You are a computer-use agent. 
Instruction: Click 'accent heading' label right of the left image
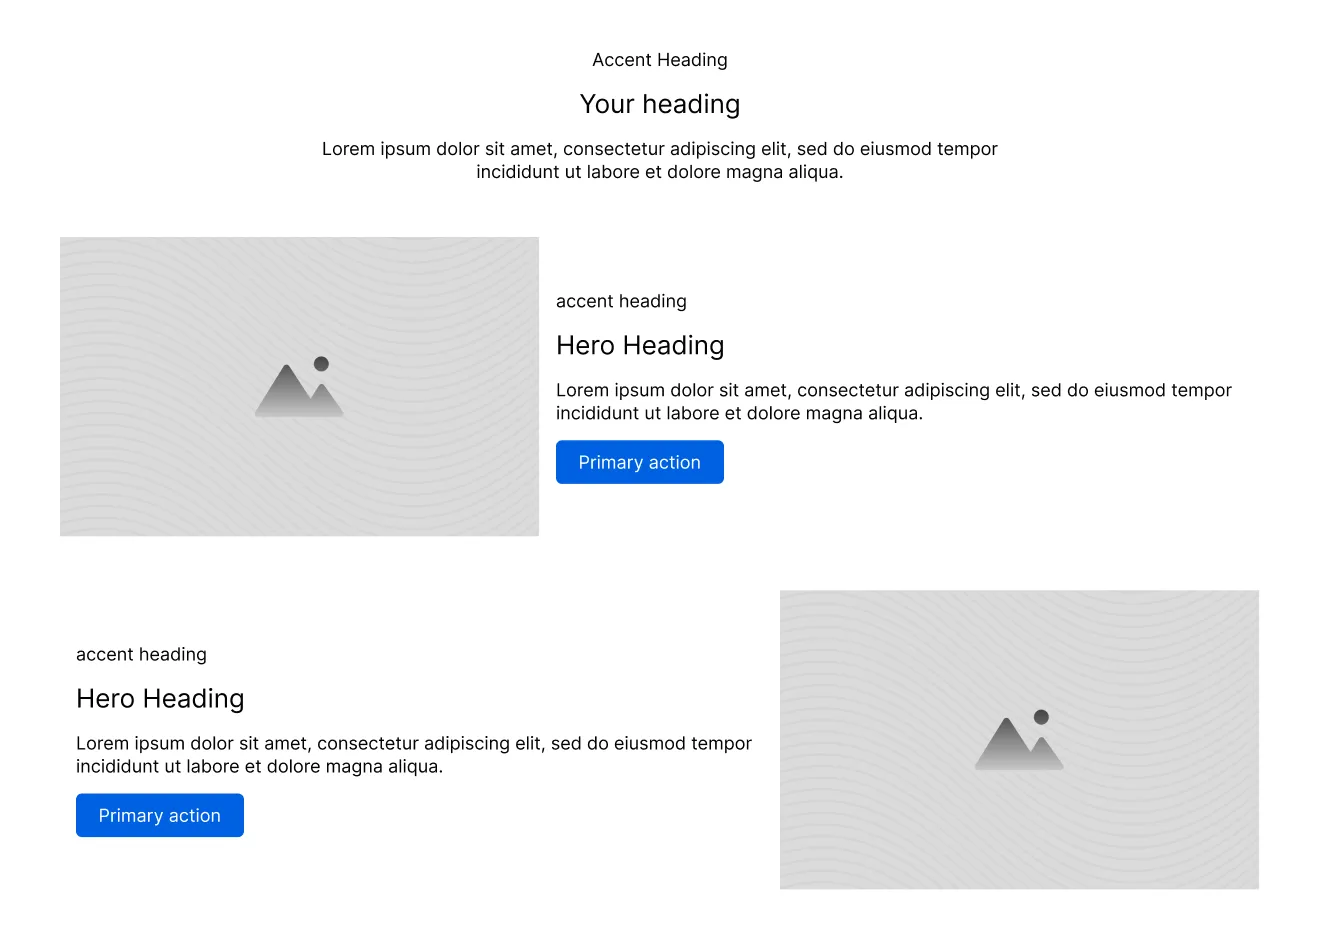click(x=621, y=301)
